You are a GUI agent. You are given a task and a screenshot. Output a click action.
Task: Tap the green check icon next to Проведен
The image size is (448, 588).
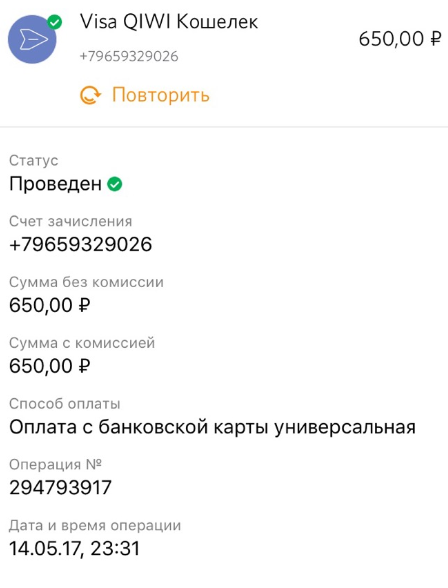115,184
